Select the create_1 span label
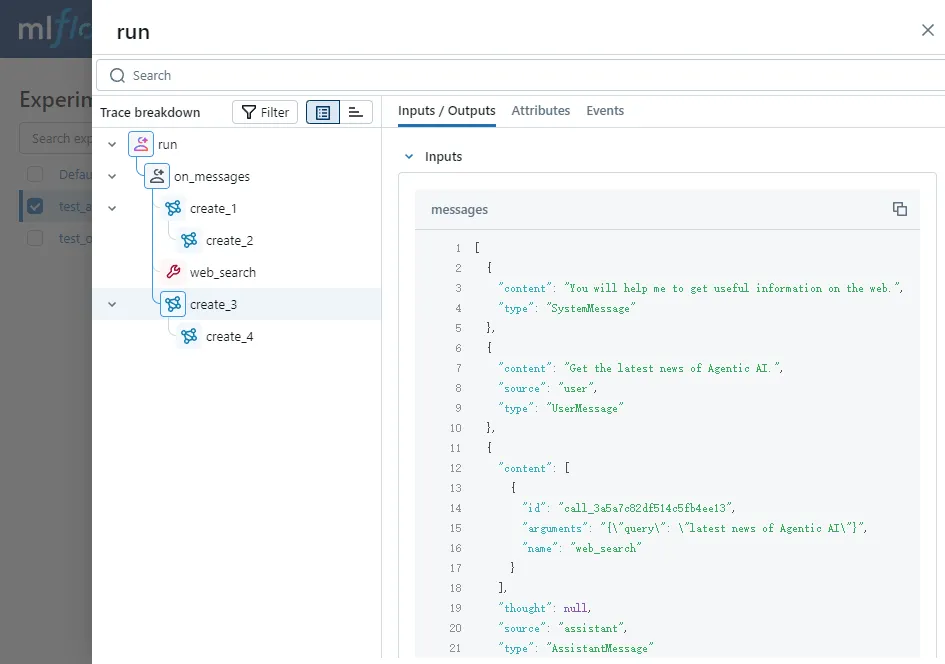The height and width of the screenshot is (664, 945). pos(213,208)
